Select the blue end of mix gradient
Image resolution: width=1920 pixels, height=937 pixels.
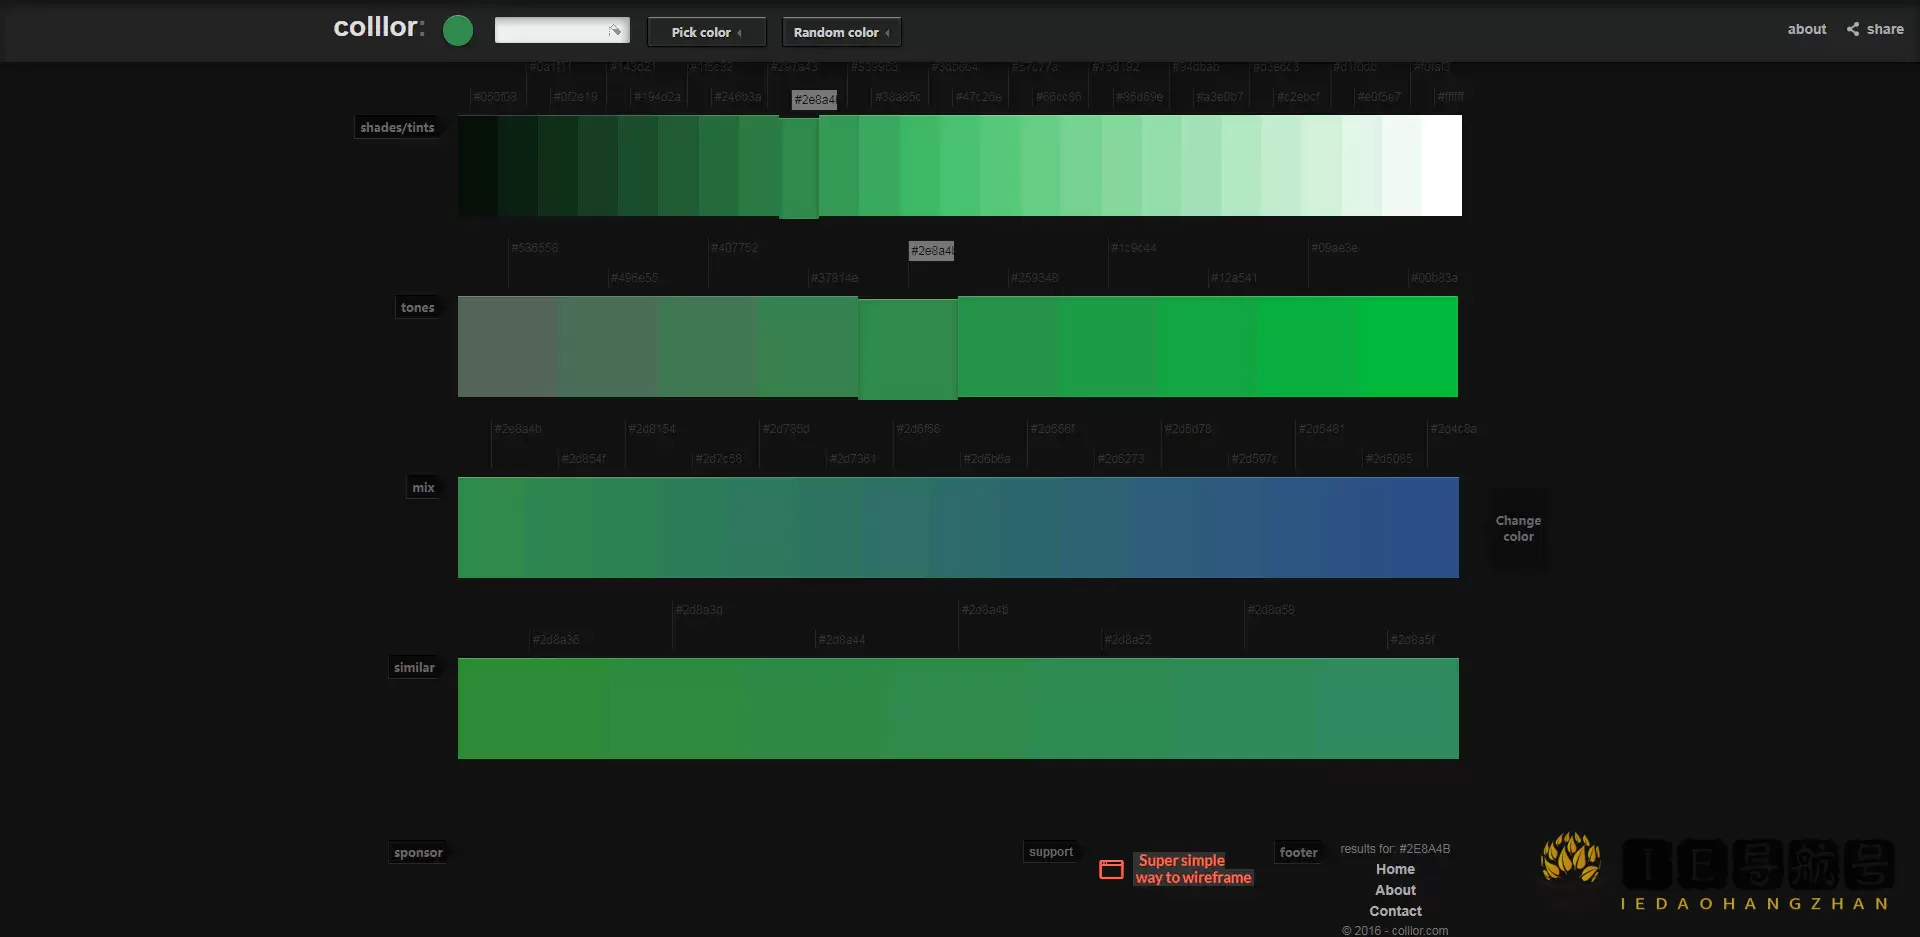click(1425, 527)
